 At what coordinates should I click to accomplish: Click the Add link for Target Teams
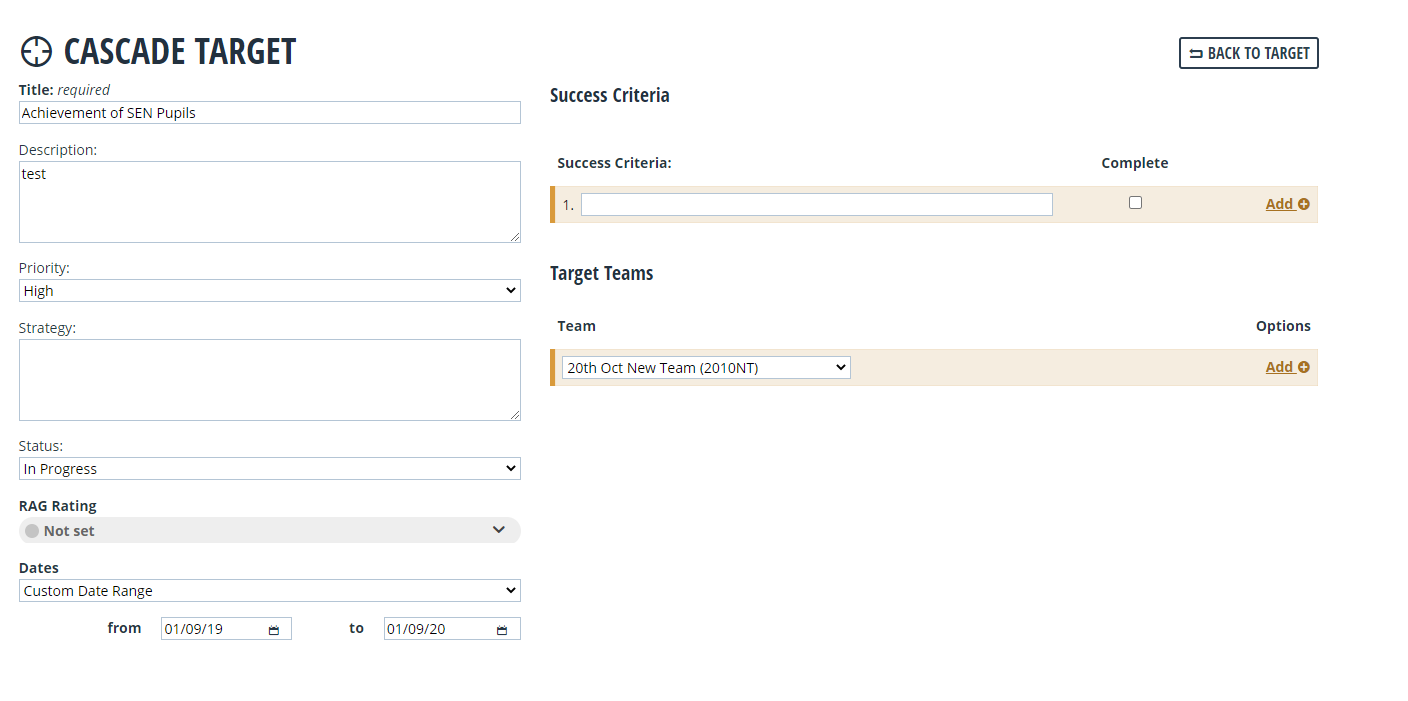pos(1279,367)
